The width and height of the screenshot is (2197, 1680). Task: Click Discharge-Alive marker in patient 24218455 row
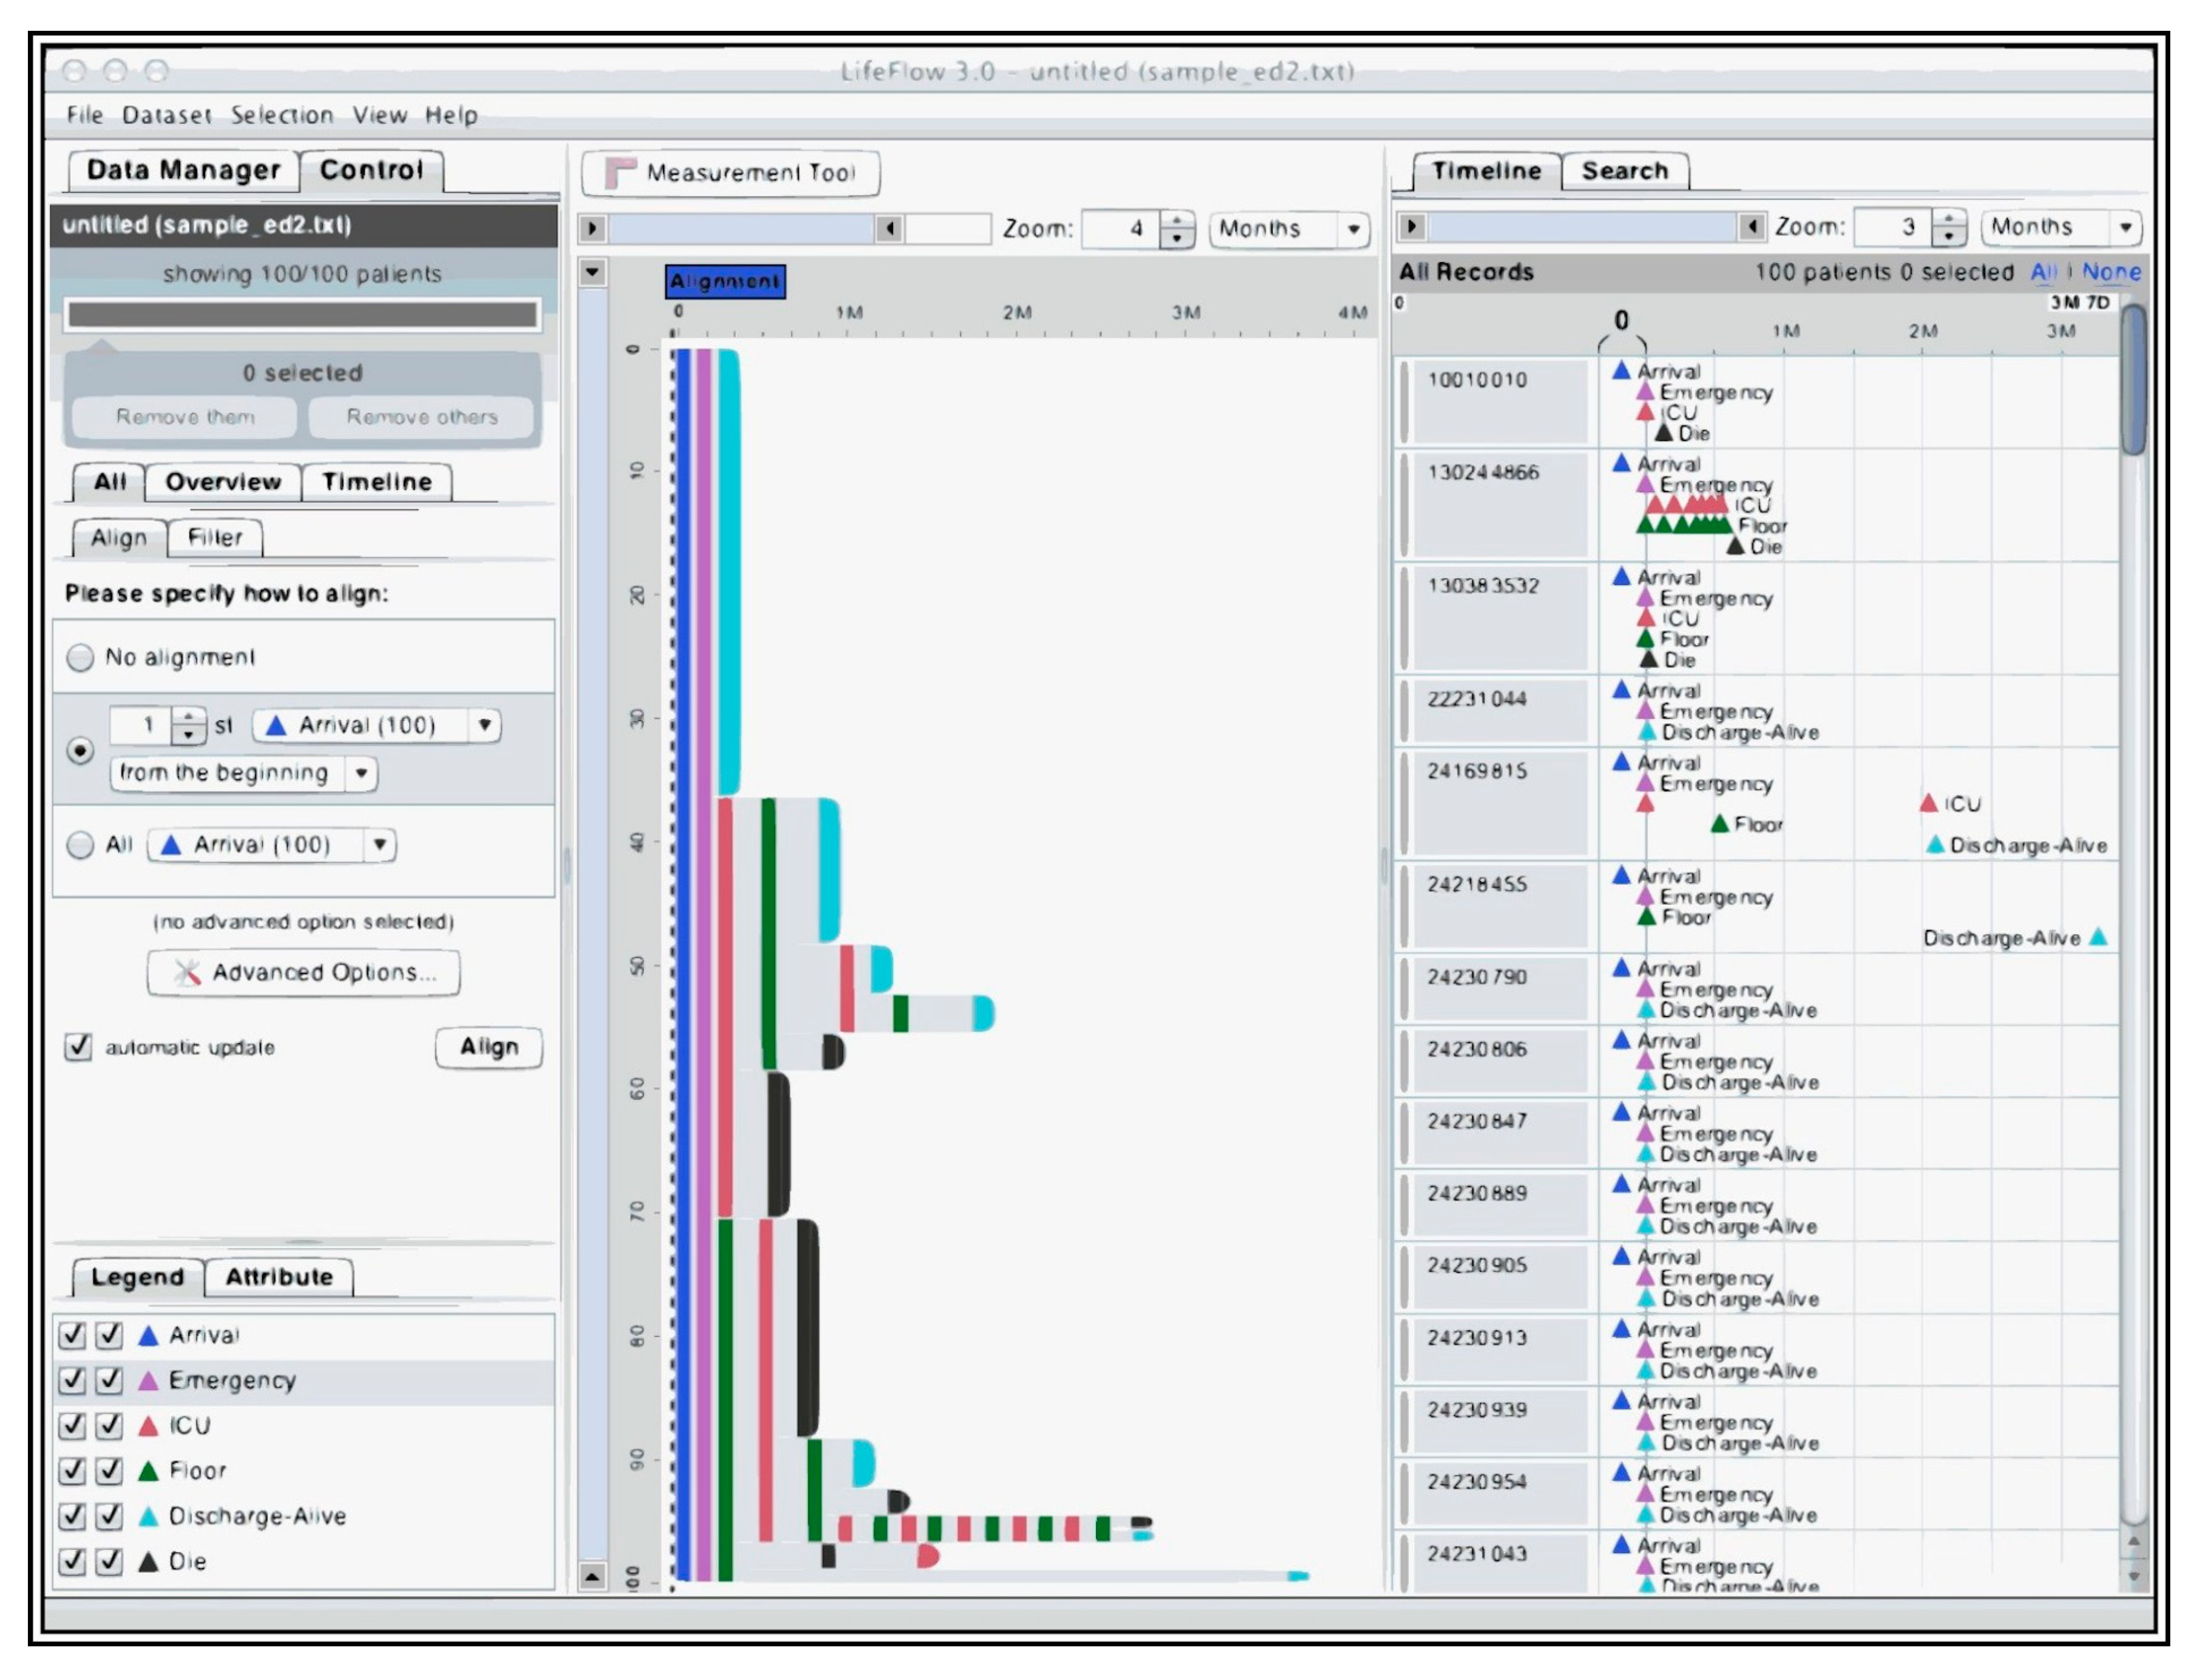pyautogui.click(x=2099, y=937)
